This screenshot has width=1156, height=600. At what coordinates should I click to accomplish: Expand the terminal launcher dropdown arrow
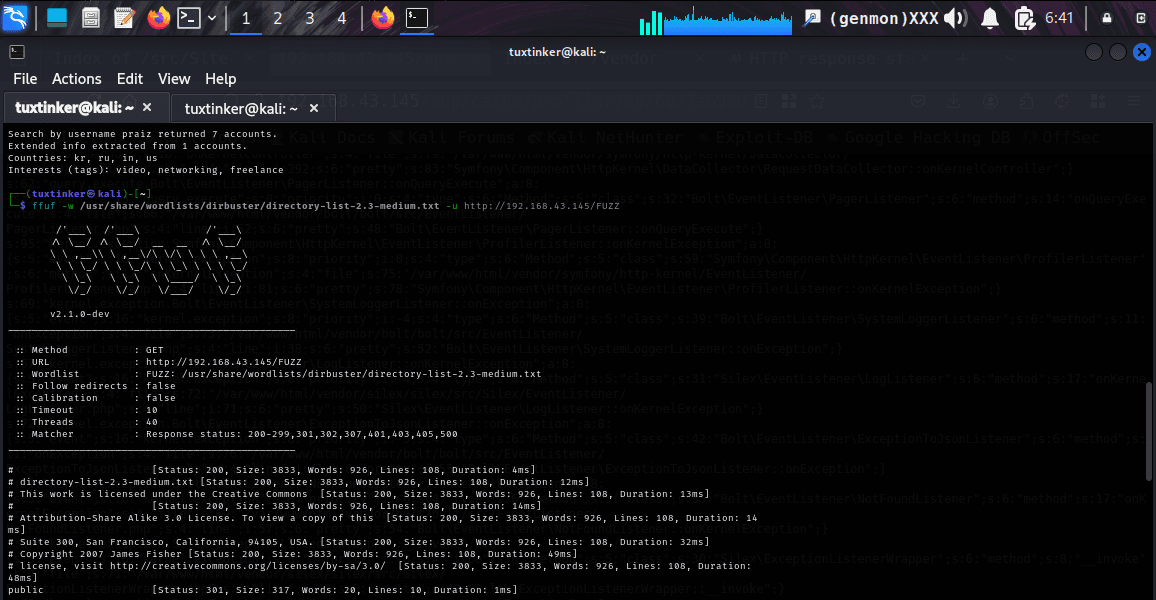coord(211,17)
